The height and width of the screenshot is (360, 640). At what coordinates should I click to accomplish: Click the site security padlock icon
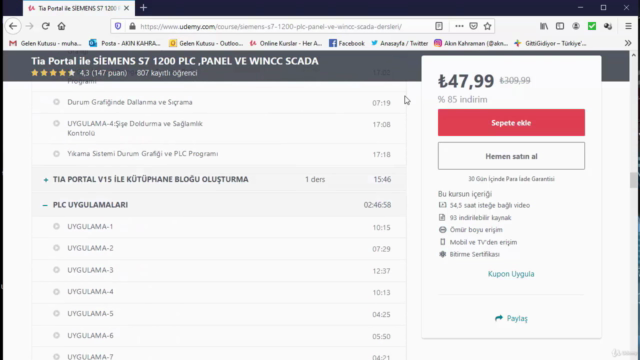click(x=132, y=26)
